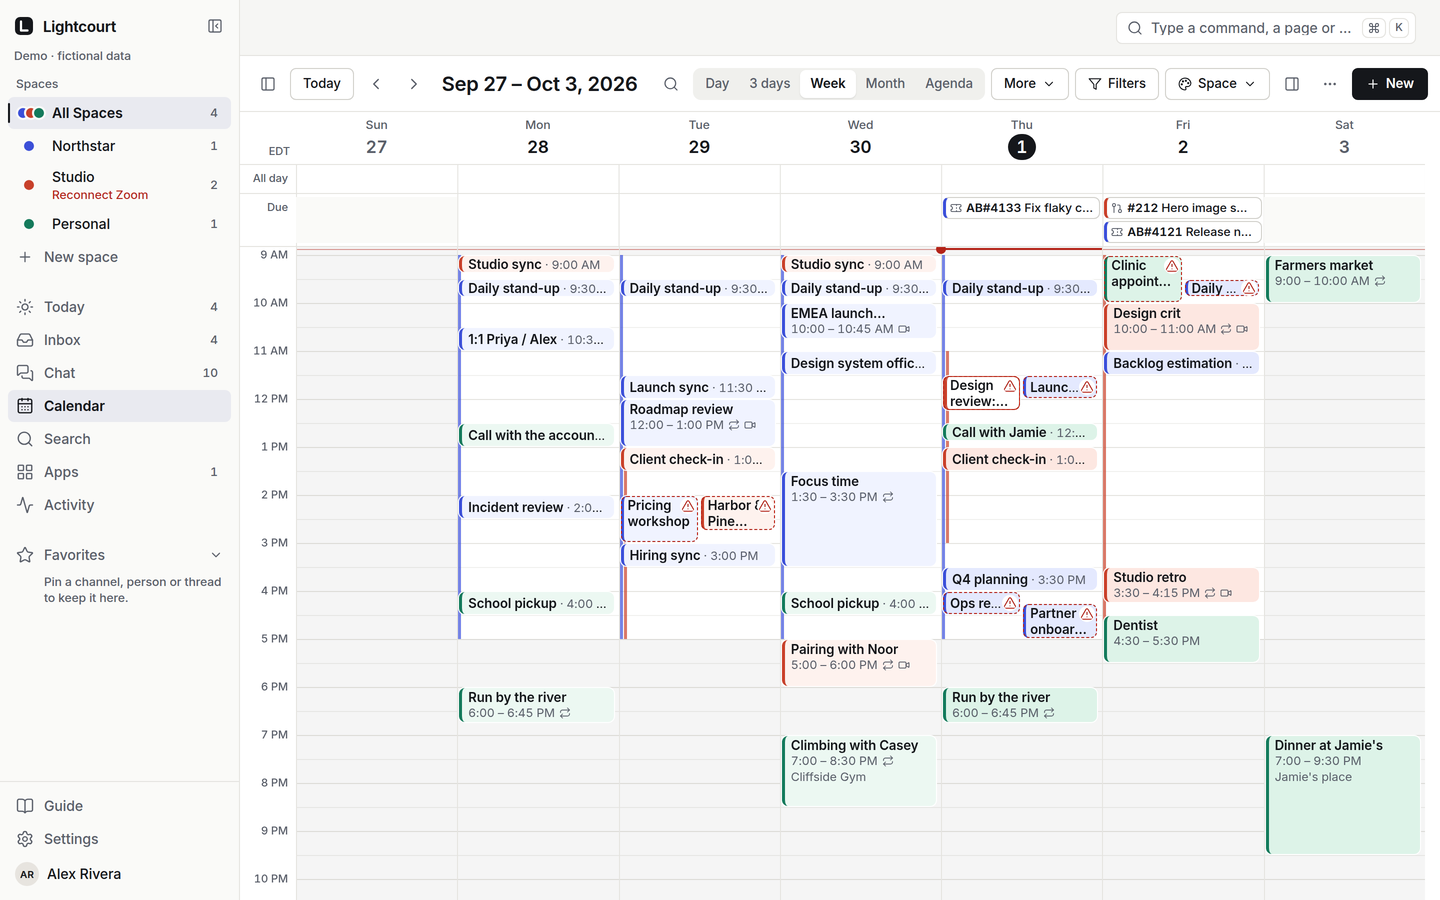Screen dimensions: 1440x900
Task: Go to previous week arrow
Action: tap(376, 84)
